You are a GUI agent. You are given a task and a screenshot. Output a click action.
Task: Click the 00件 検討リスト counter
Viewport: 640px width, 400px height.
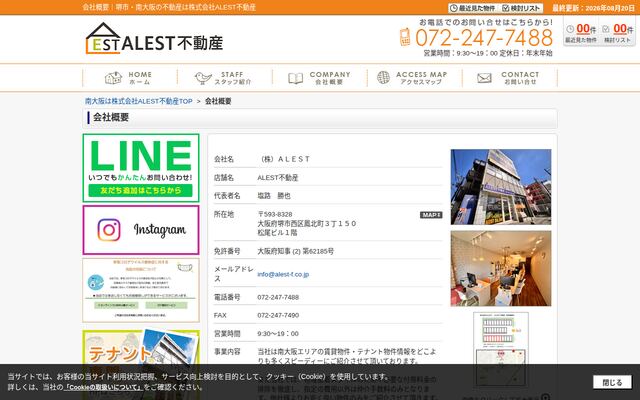pos(617,31)
